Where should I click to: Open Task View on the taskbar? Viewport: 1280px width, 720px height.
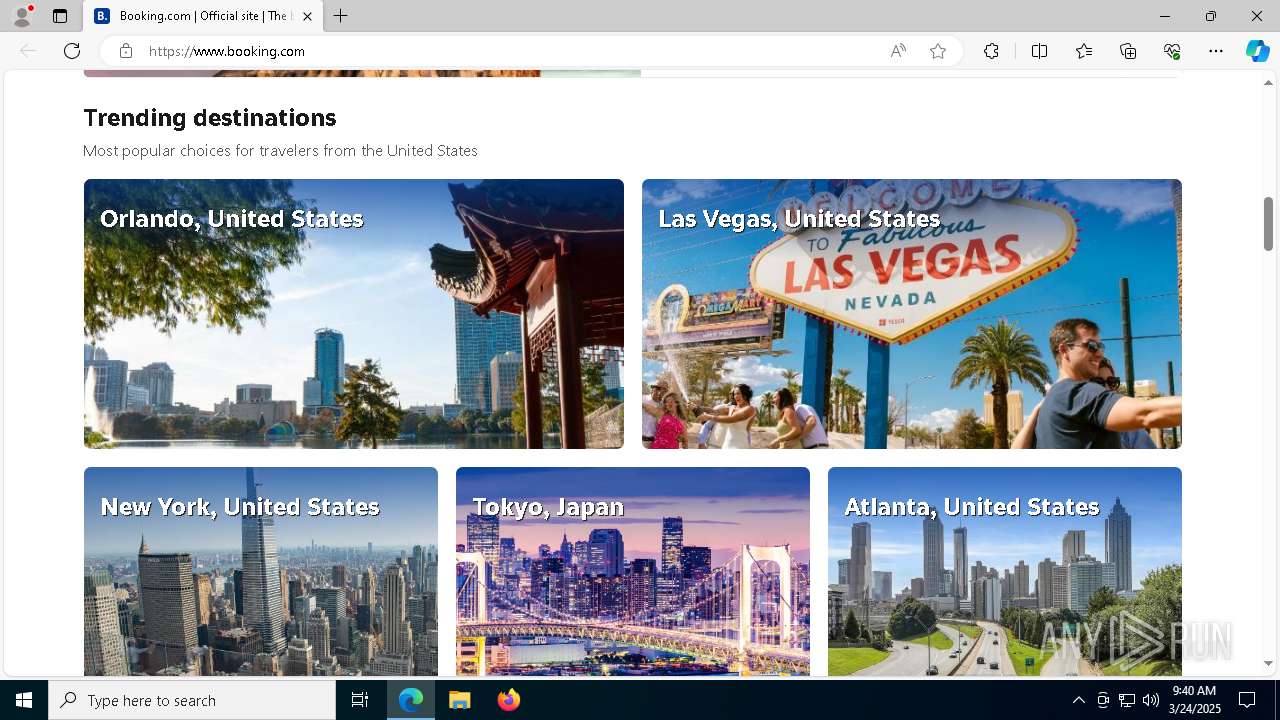(360, 700)
